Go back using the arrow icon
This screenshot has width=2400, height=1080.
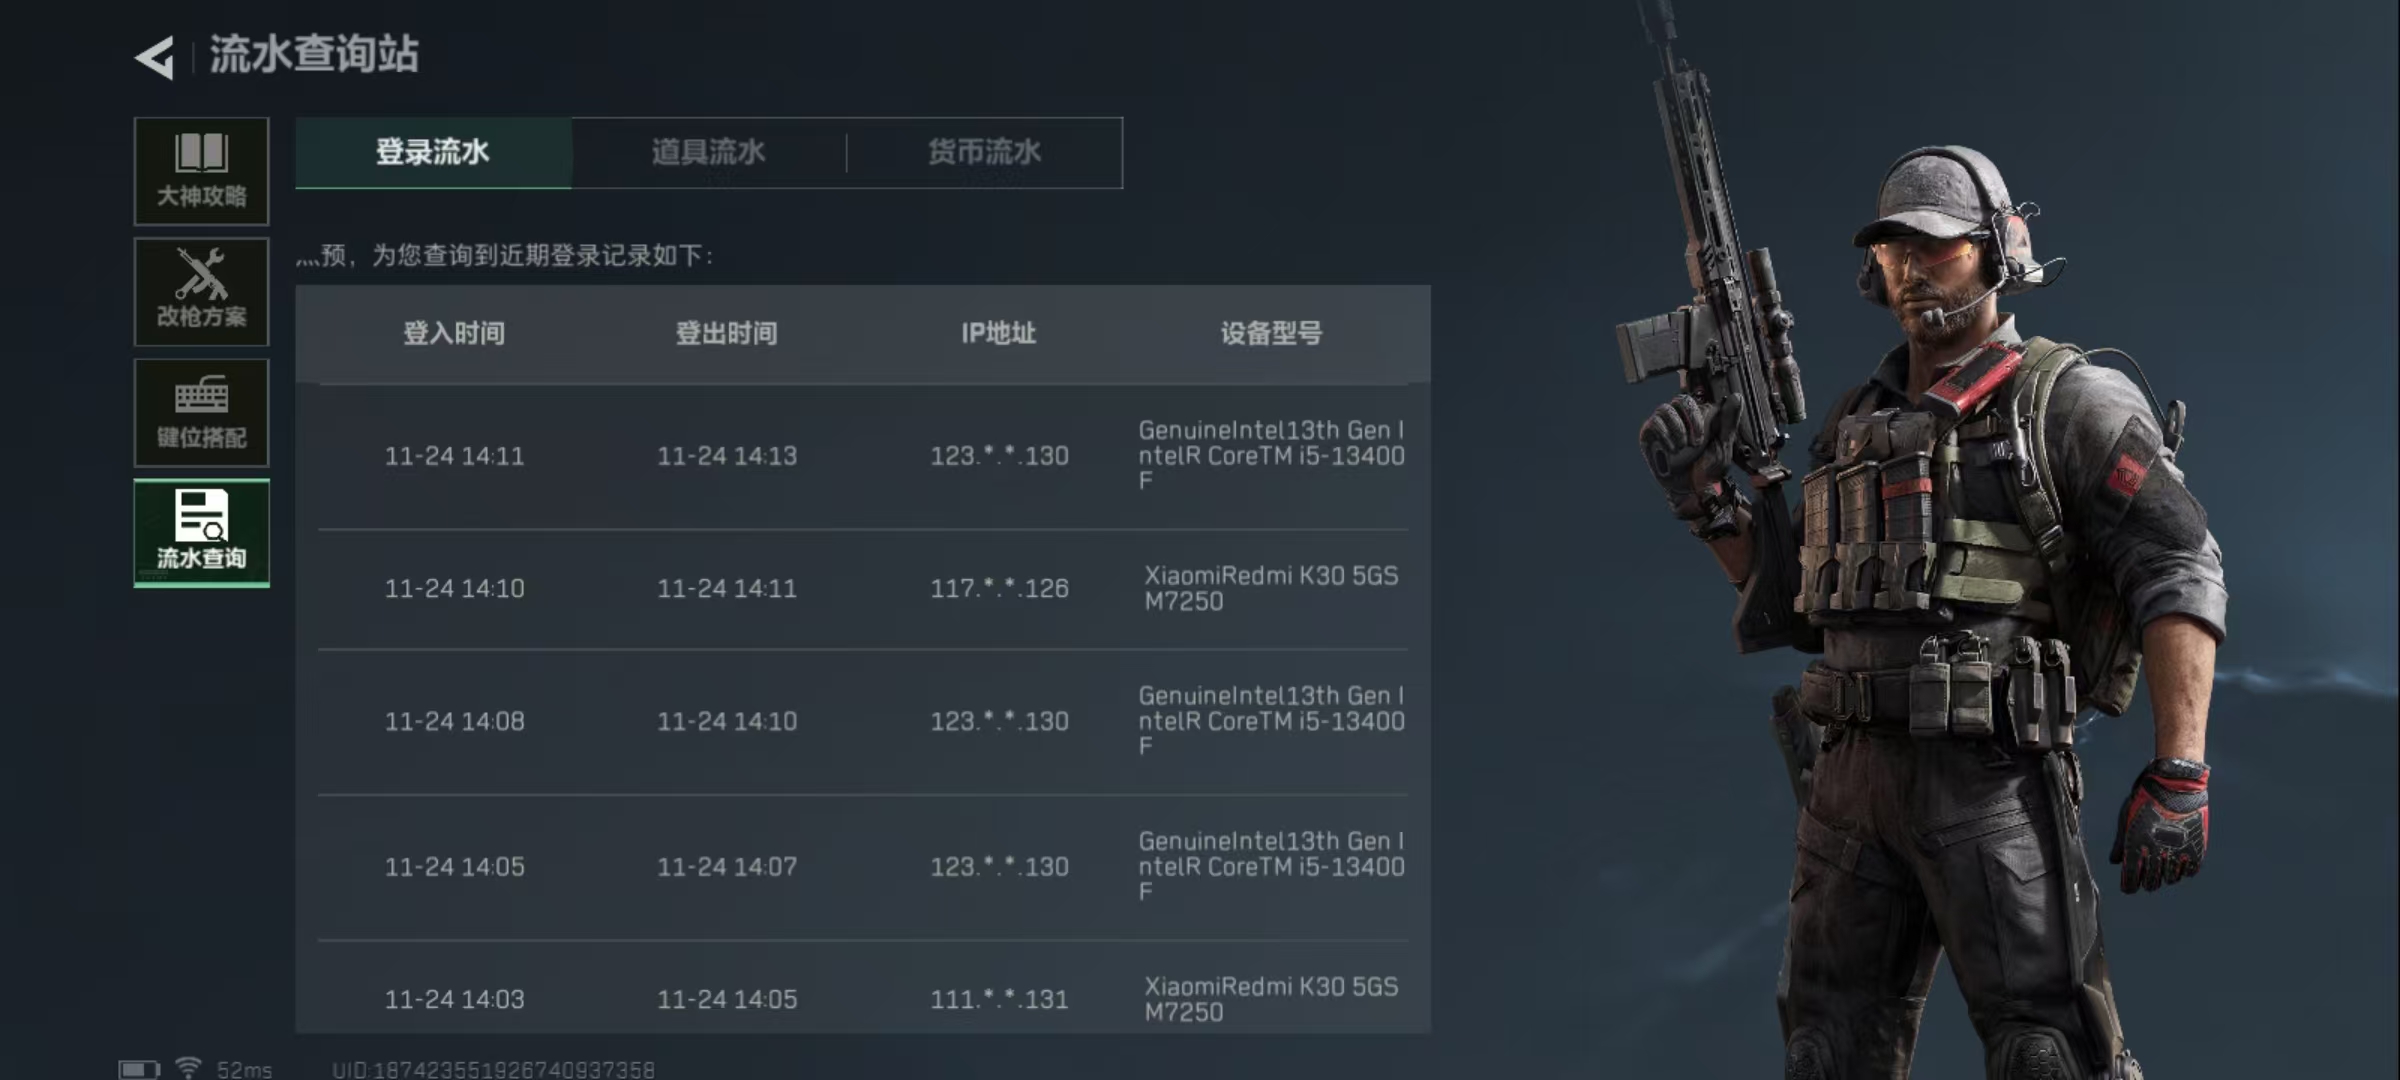155,57
